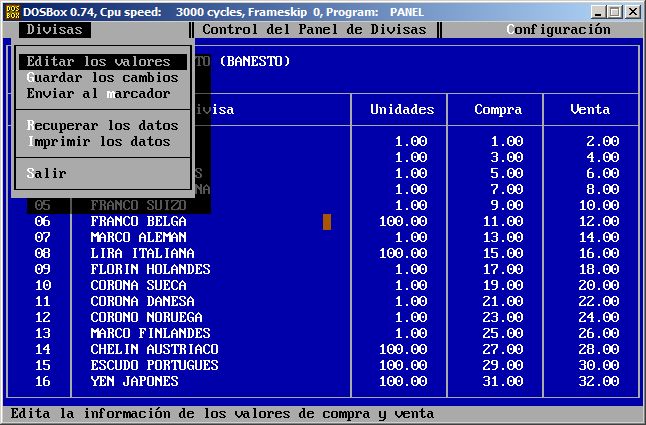Select the YEN JAPONES row
646x425 pixels.
click(134, 382)
